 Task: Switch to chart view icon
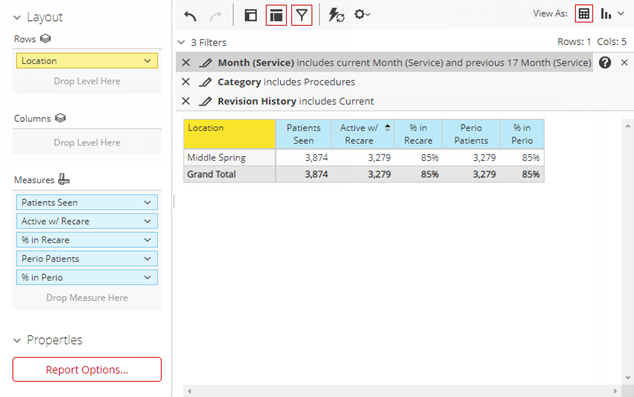[x=606, y=14]
